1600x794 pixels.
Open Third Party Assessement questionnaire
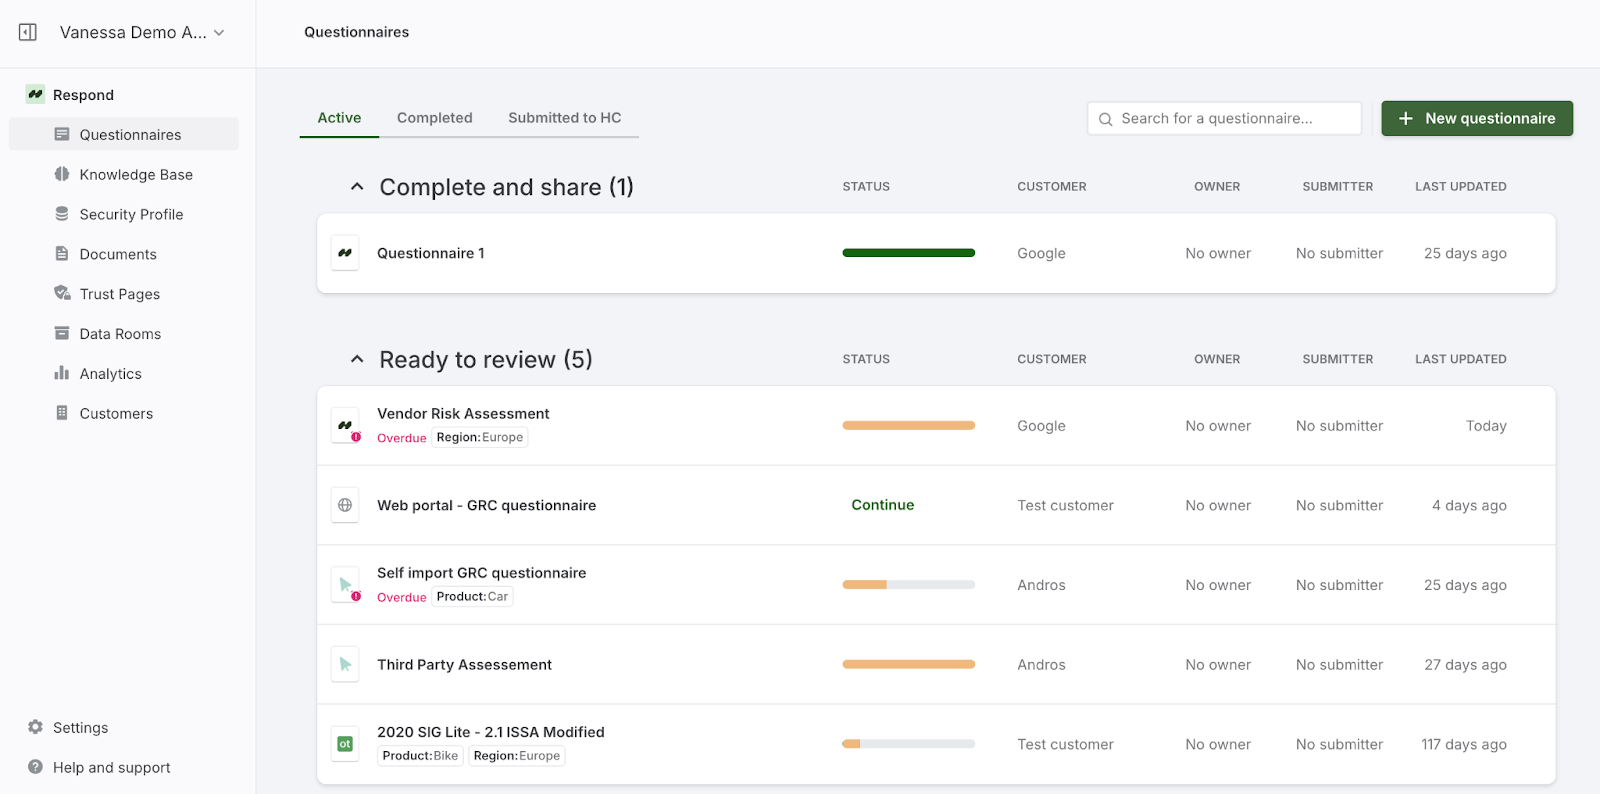pyautogui.click(x=464, y=664)
